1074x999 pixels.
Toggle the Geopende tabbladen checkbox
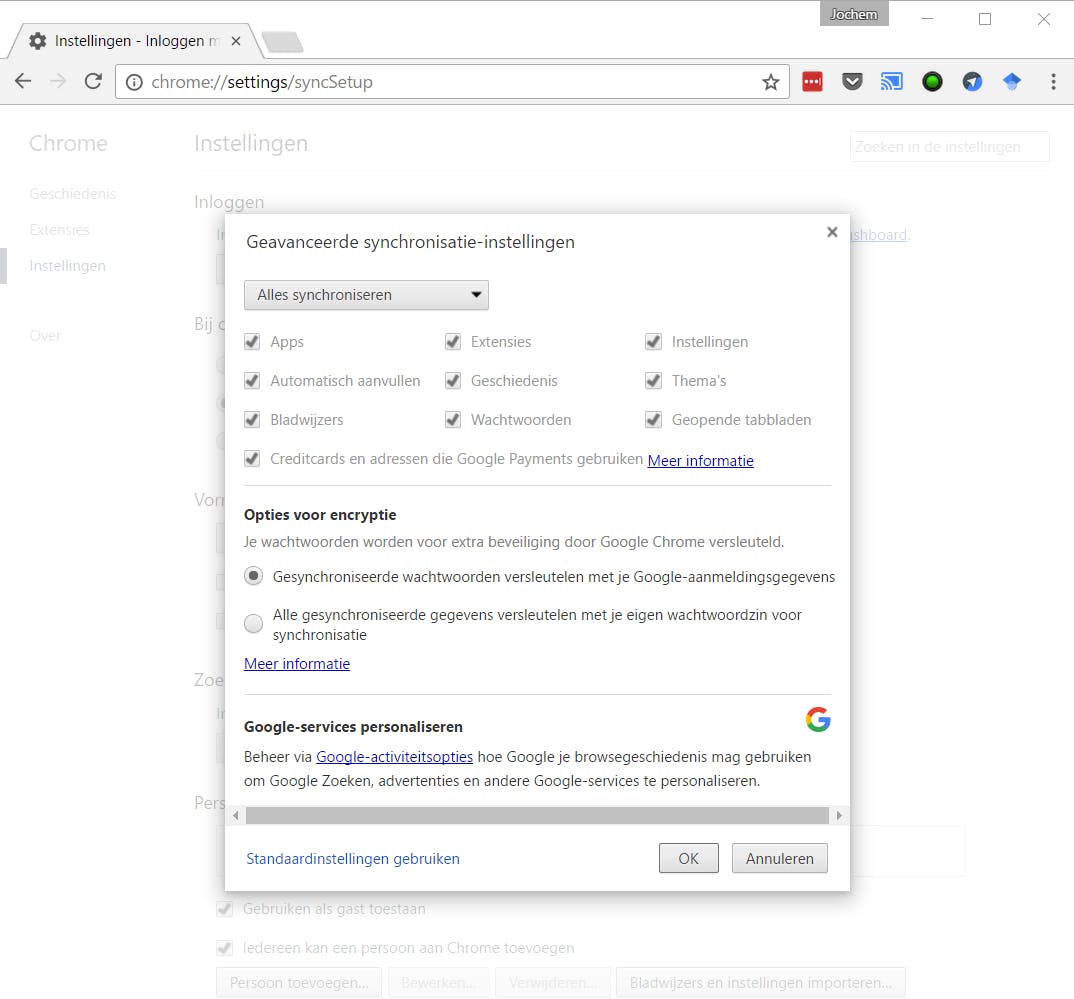(x=653, y=420)
